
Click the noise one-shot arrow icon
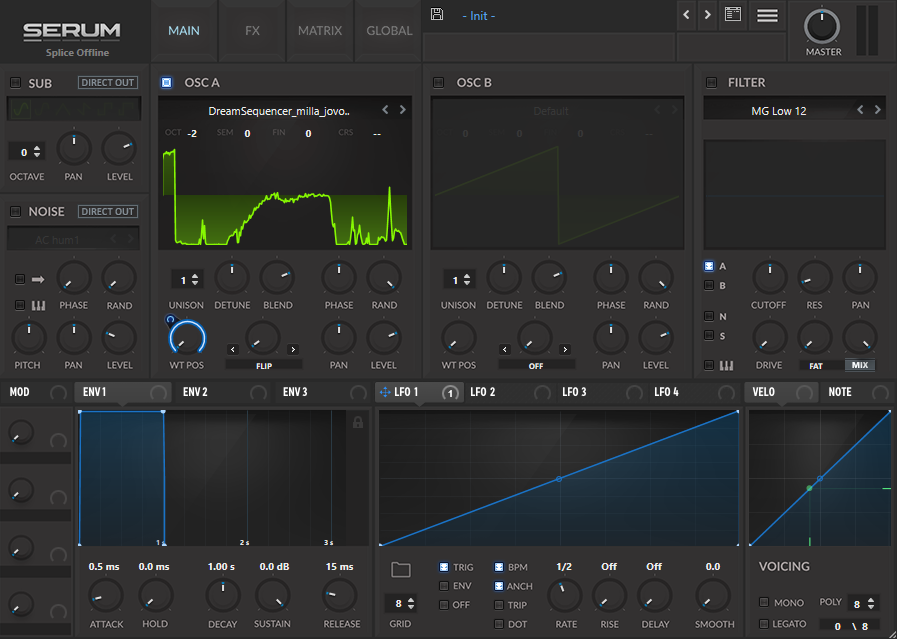click(x=38, y=279)
